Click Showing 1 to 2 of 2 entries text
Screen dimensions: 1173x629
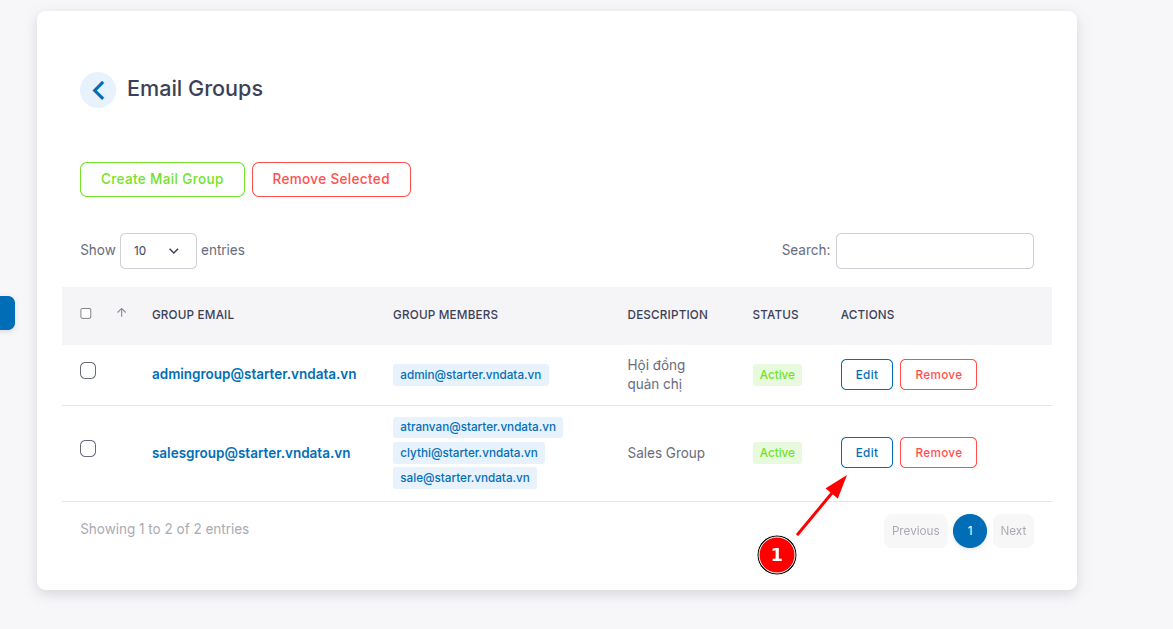click(x=165, y=530)
